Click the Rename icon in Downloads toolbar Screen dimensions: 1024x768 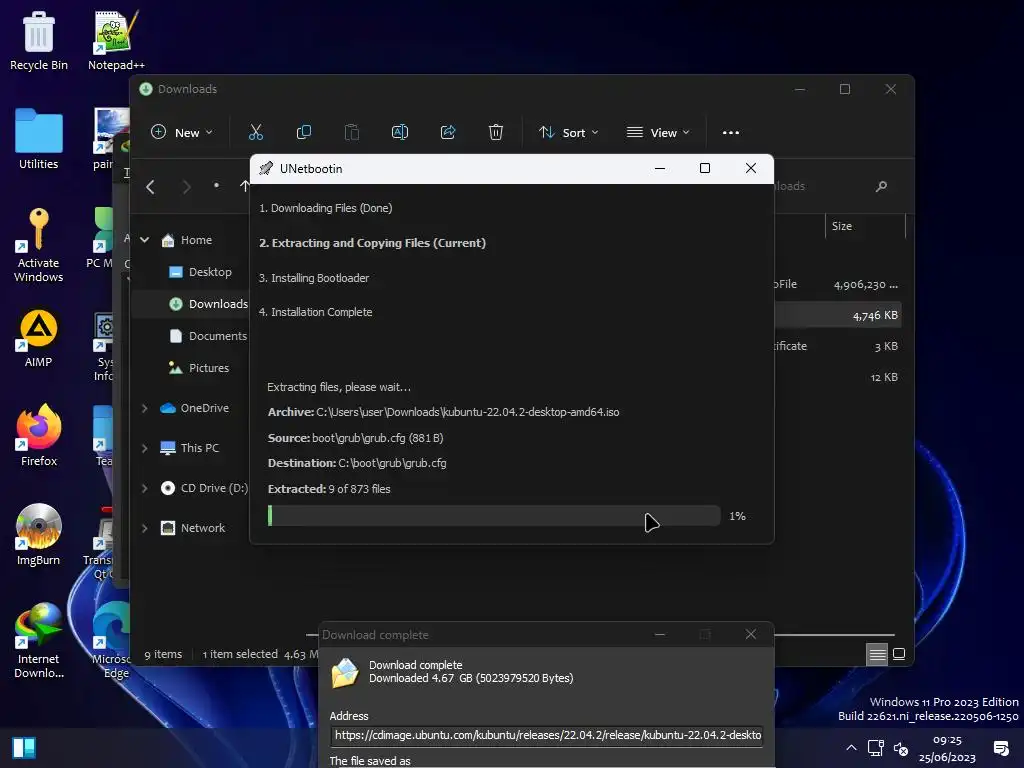[x=400, y=133]
